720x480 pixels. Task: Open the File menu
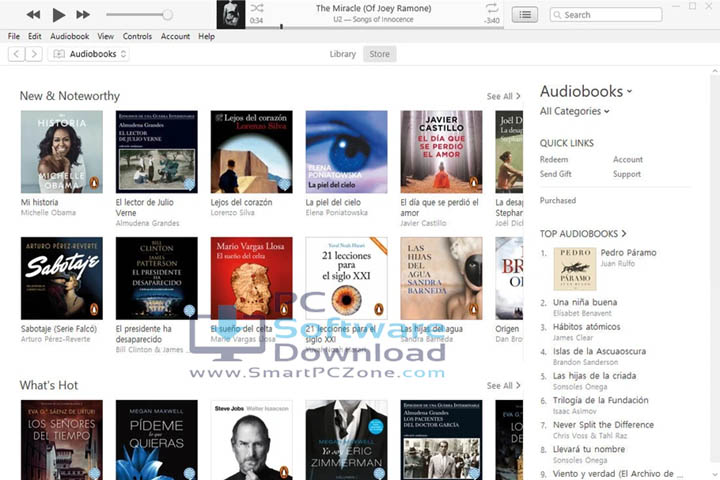click(x=14, y=36)
